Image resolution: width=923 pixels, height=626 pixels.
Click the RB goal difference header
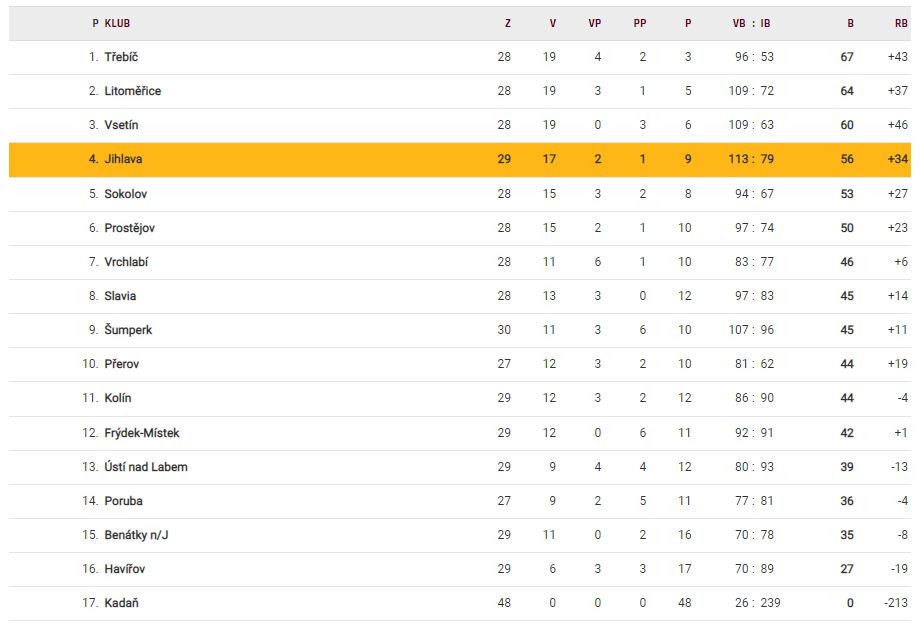pos(901,23)
